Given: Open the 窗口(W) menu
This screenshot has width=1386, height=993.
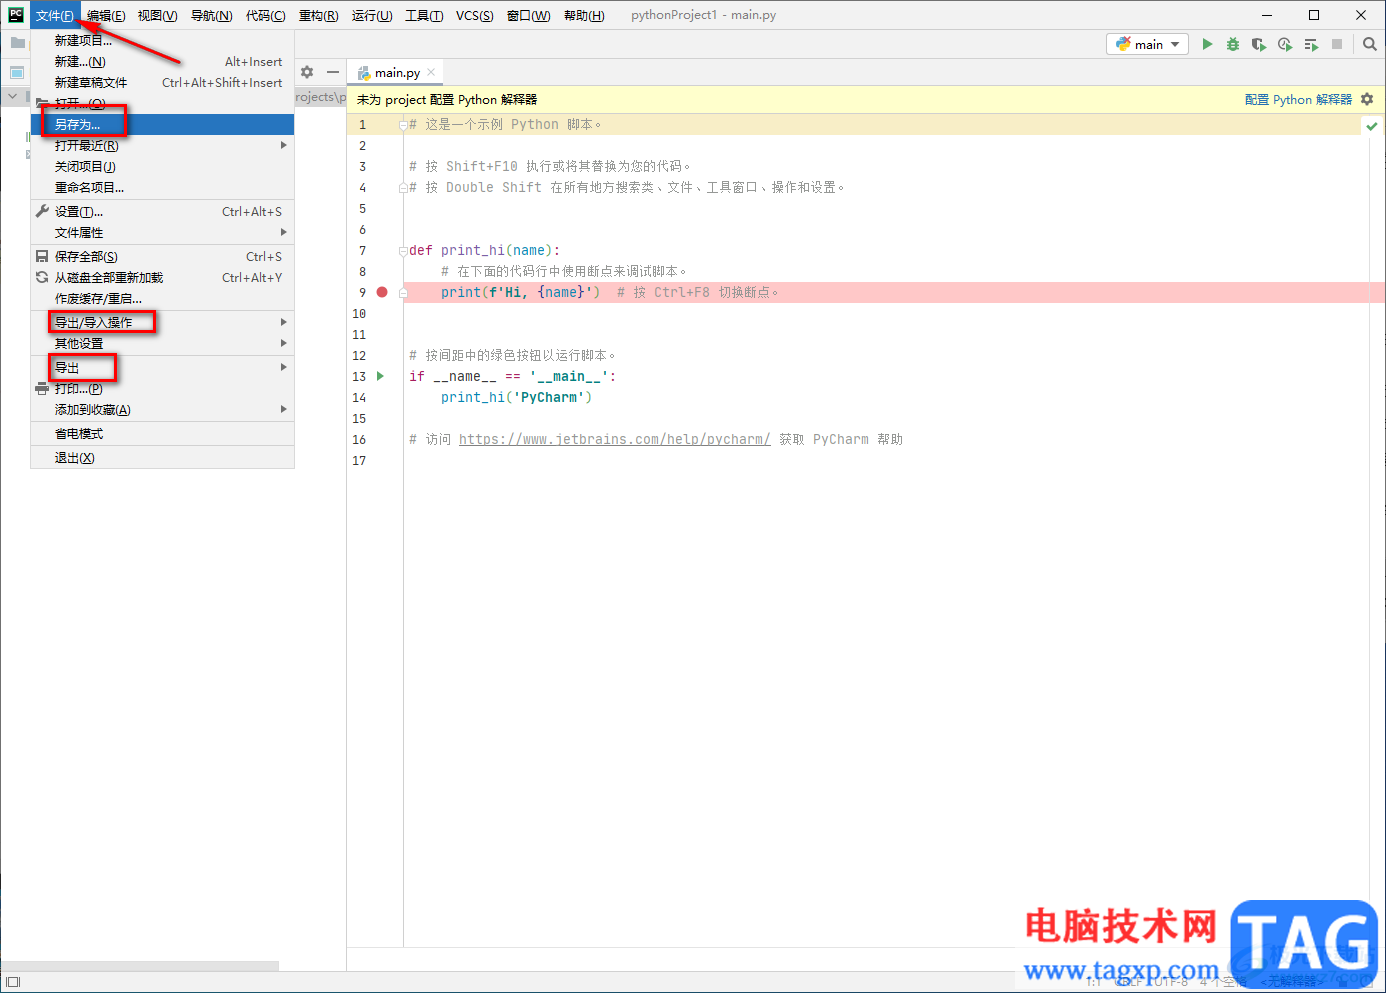Looking at the screenshot, I should pyautogui.click(x=528, y=15).
